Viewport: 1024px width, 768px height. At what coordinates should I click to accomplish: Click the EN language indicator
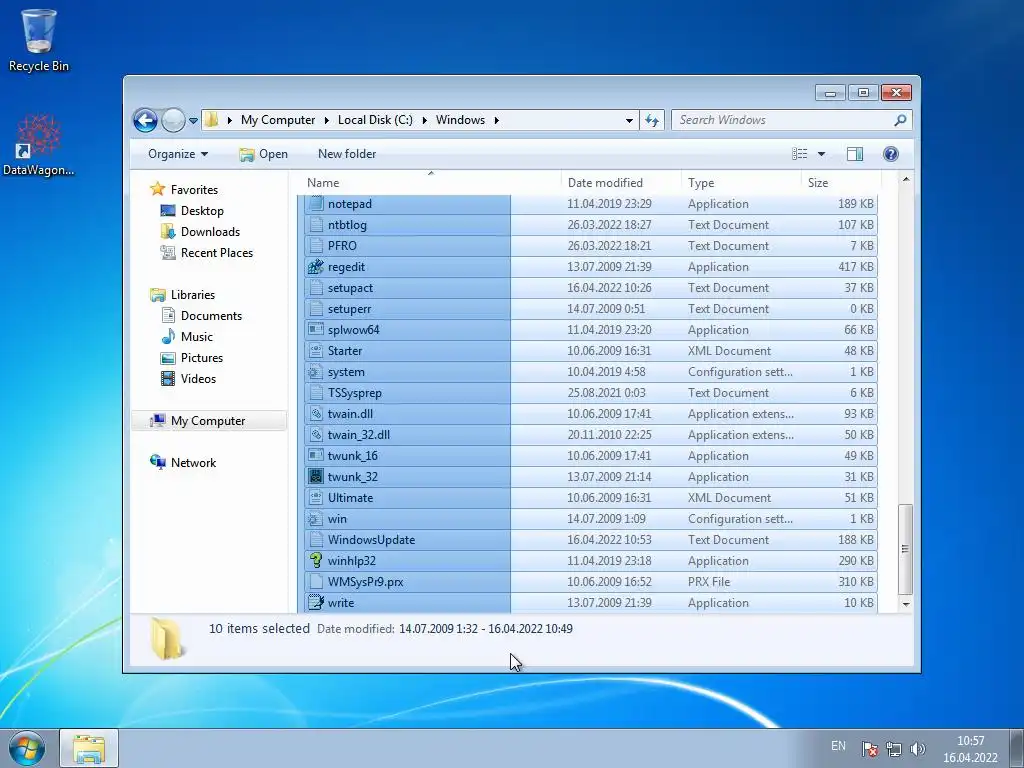(x=838, y=746)
